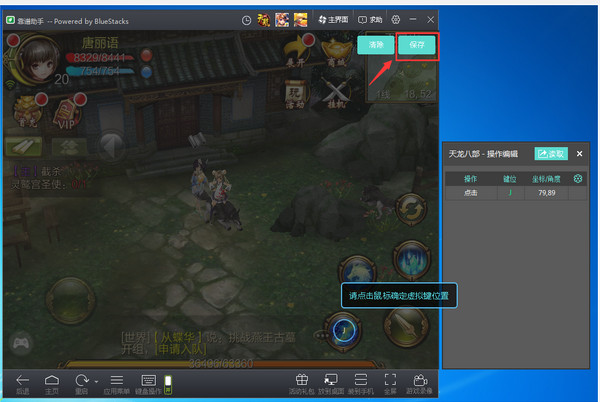The height and width of the screenshot is (402, 600).
Task: Open the clock history icon in title bar
Action: (246, 20)
